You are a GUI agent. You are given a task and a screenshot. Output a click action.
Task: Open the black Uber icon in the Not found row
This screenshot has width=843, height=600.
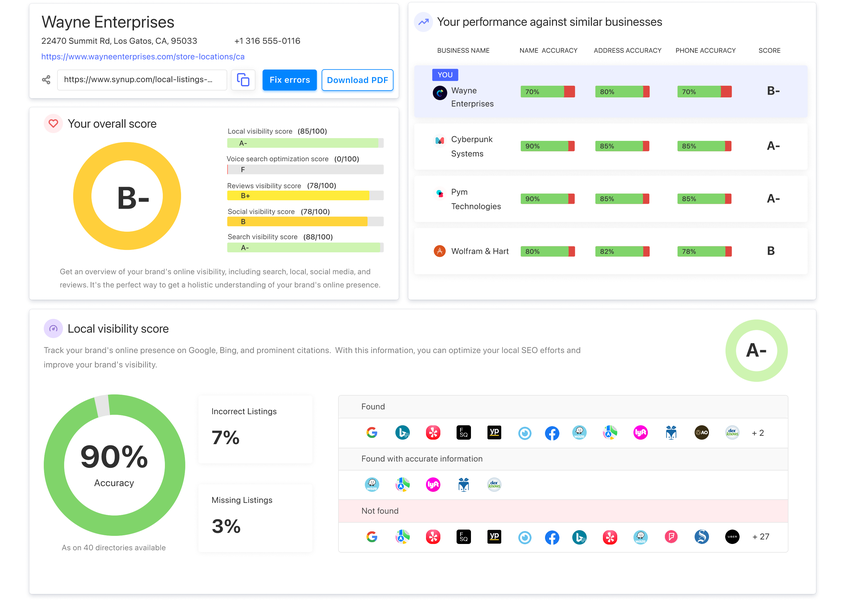coord(732,537)
